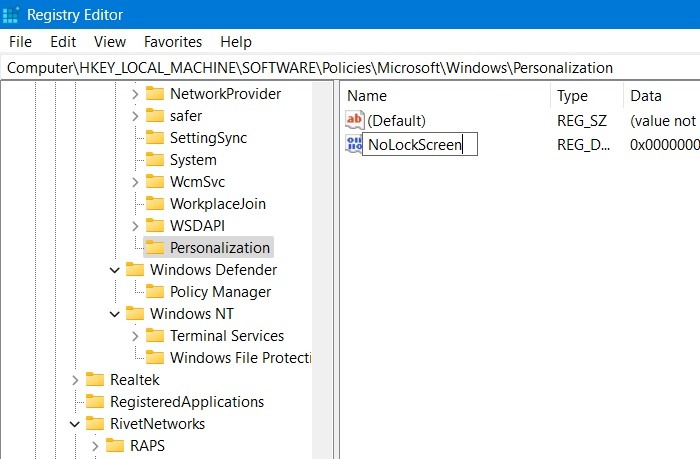The height and width of the screenshot is (459, 700).
Task: Click the REG_SZ type cell
Action: click(582, 121)
